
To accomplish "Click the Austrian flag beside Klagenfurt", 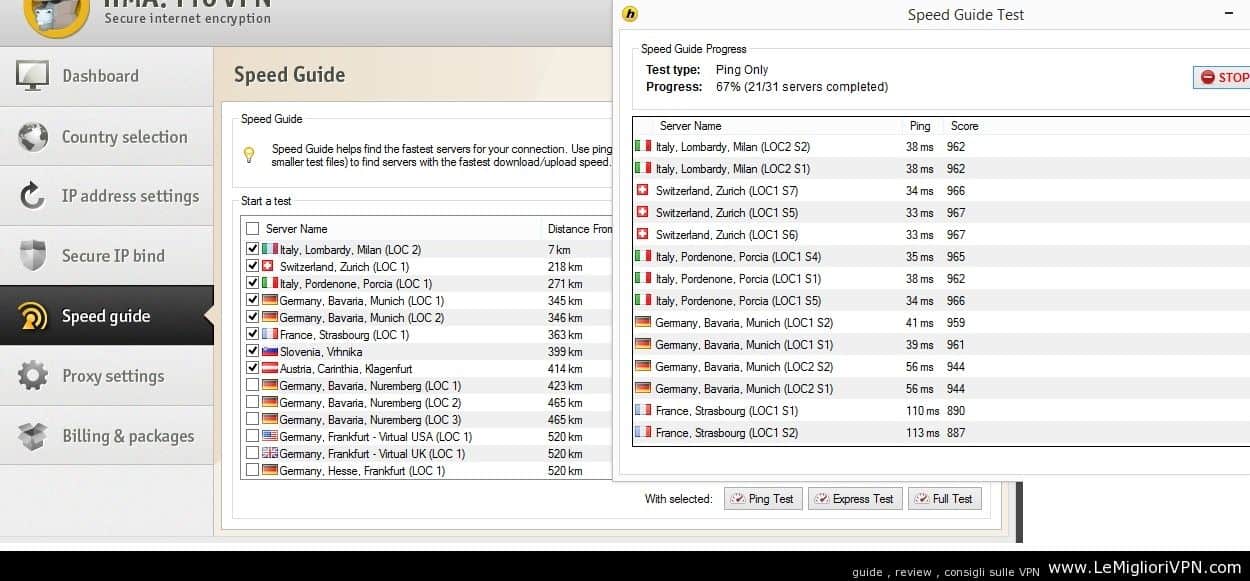I will pos(269,369).
